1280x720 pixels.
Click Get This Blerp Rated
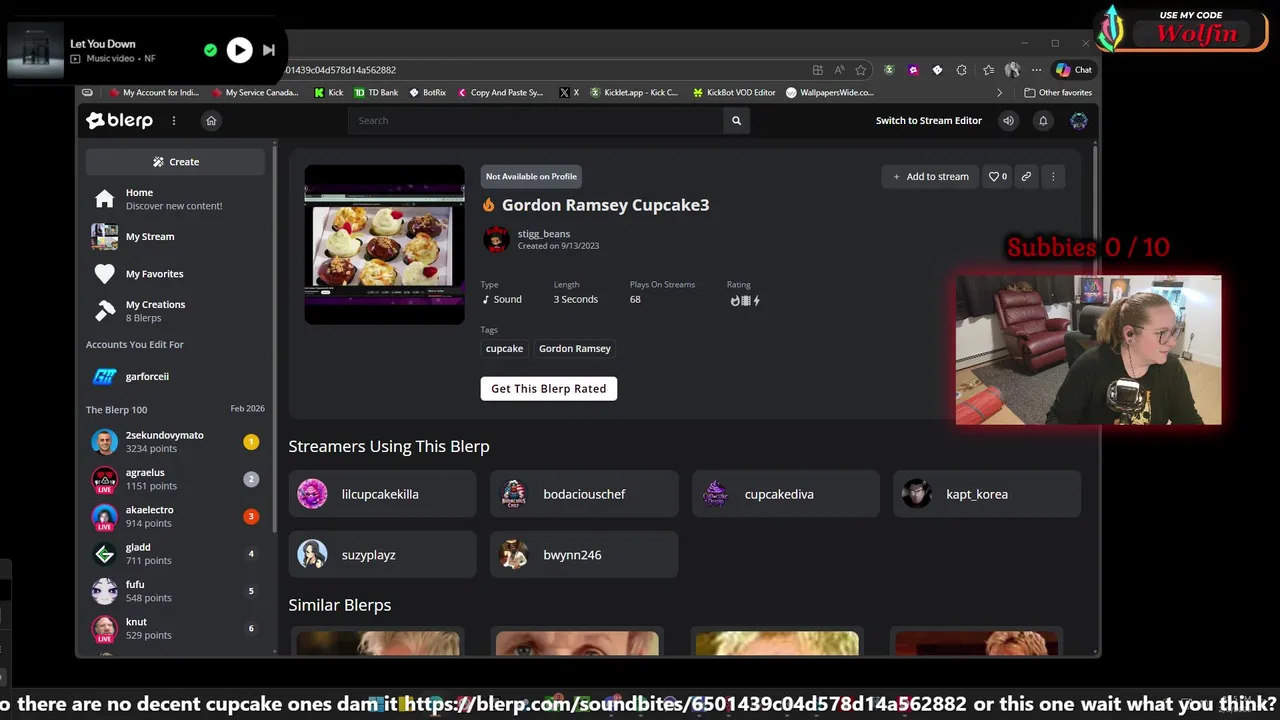pyautogui.click(x=549, y=389)
